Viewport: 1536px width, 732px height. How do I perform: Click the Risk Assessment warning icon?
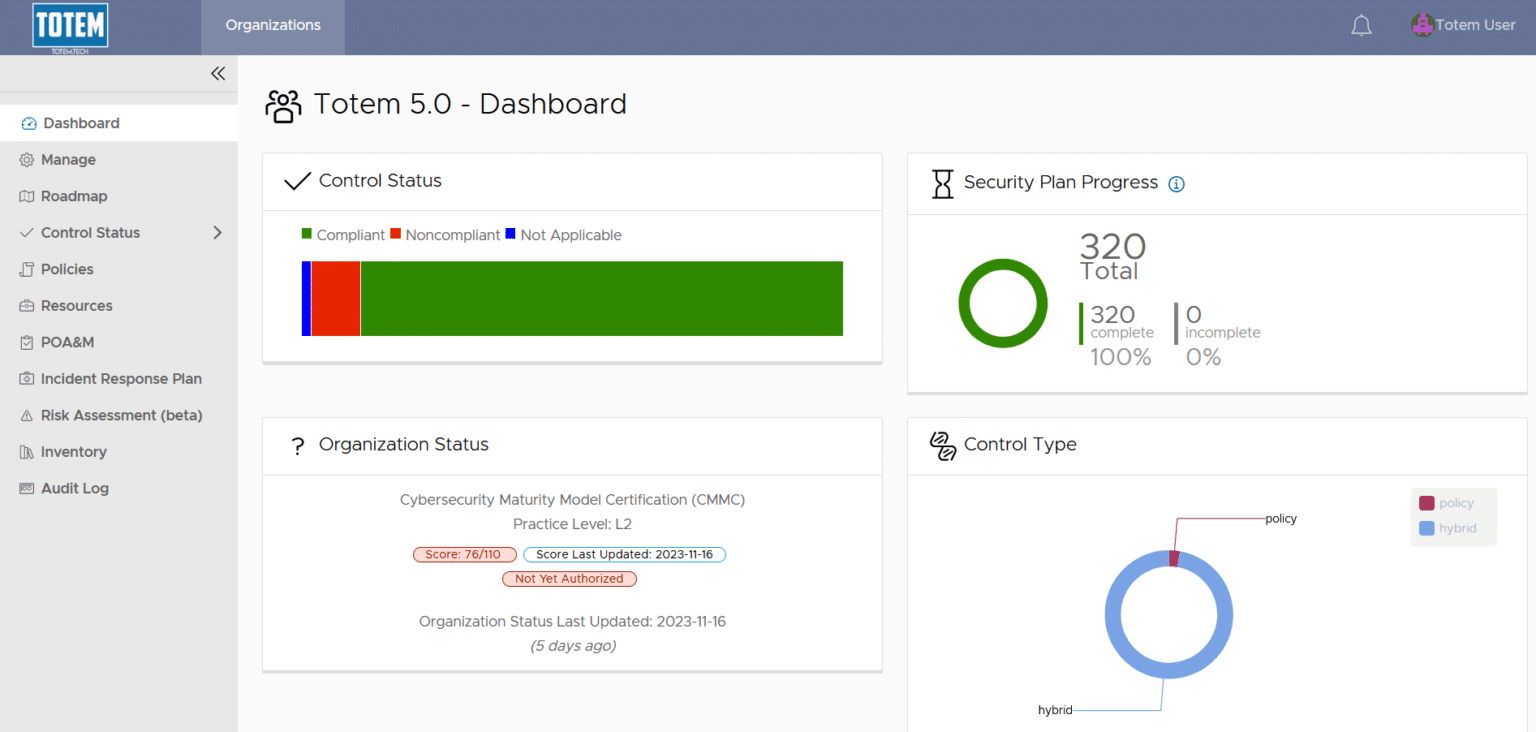(x=27, y=416)
